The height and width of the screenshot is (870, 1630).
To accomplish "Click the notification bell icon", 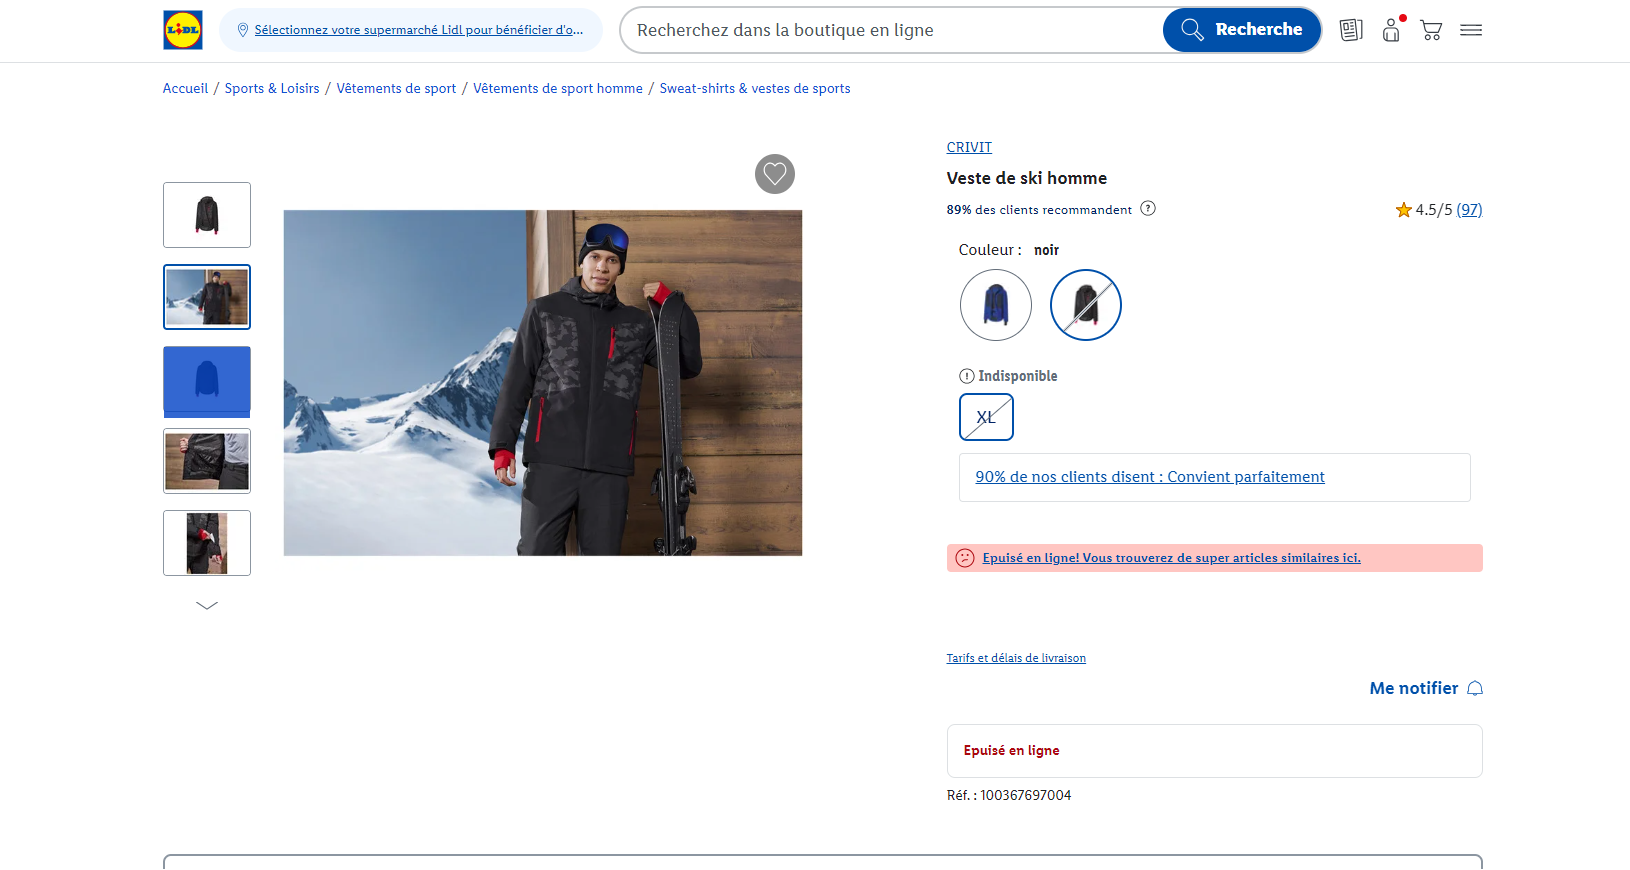I will pyautogui.click(x=1475, y=688).
